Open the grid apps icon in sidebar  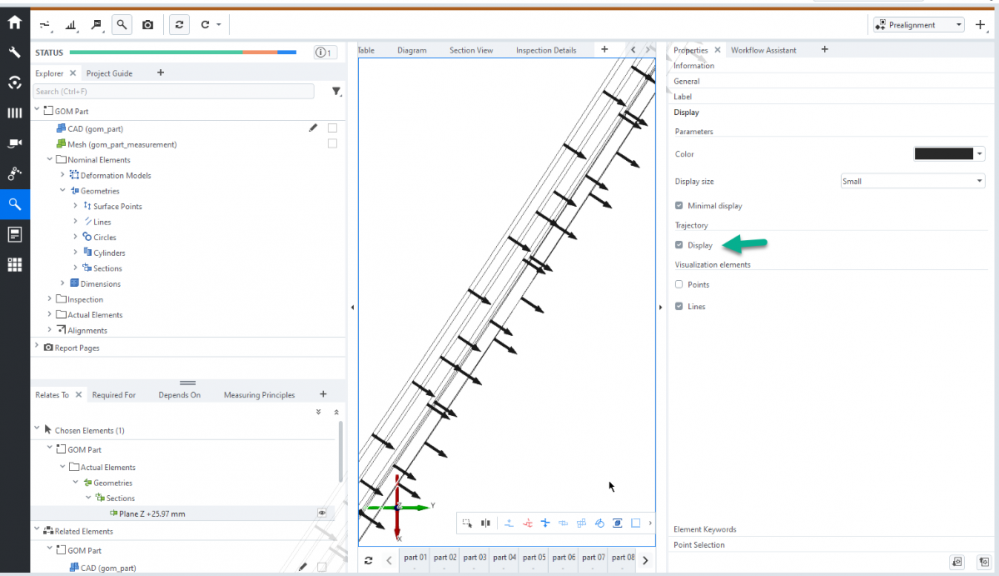tap(14, 265)
